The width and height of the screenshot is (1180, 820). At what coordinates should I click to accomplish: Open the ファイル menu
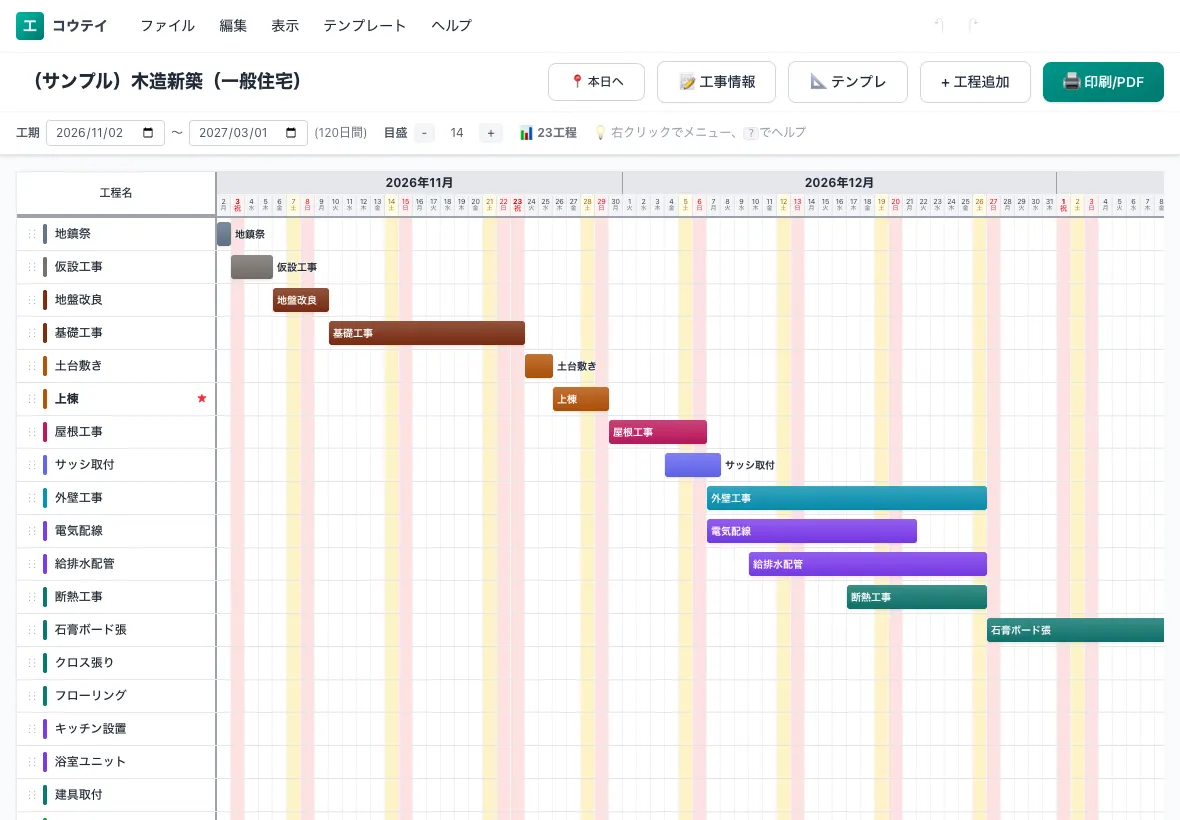(x=168, y=26)
